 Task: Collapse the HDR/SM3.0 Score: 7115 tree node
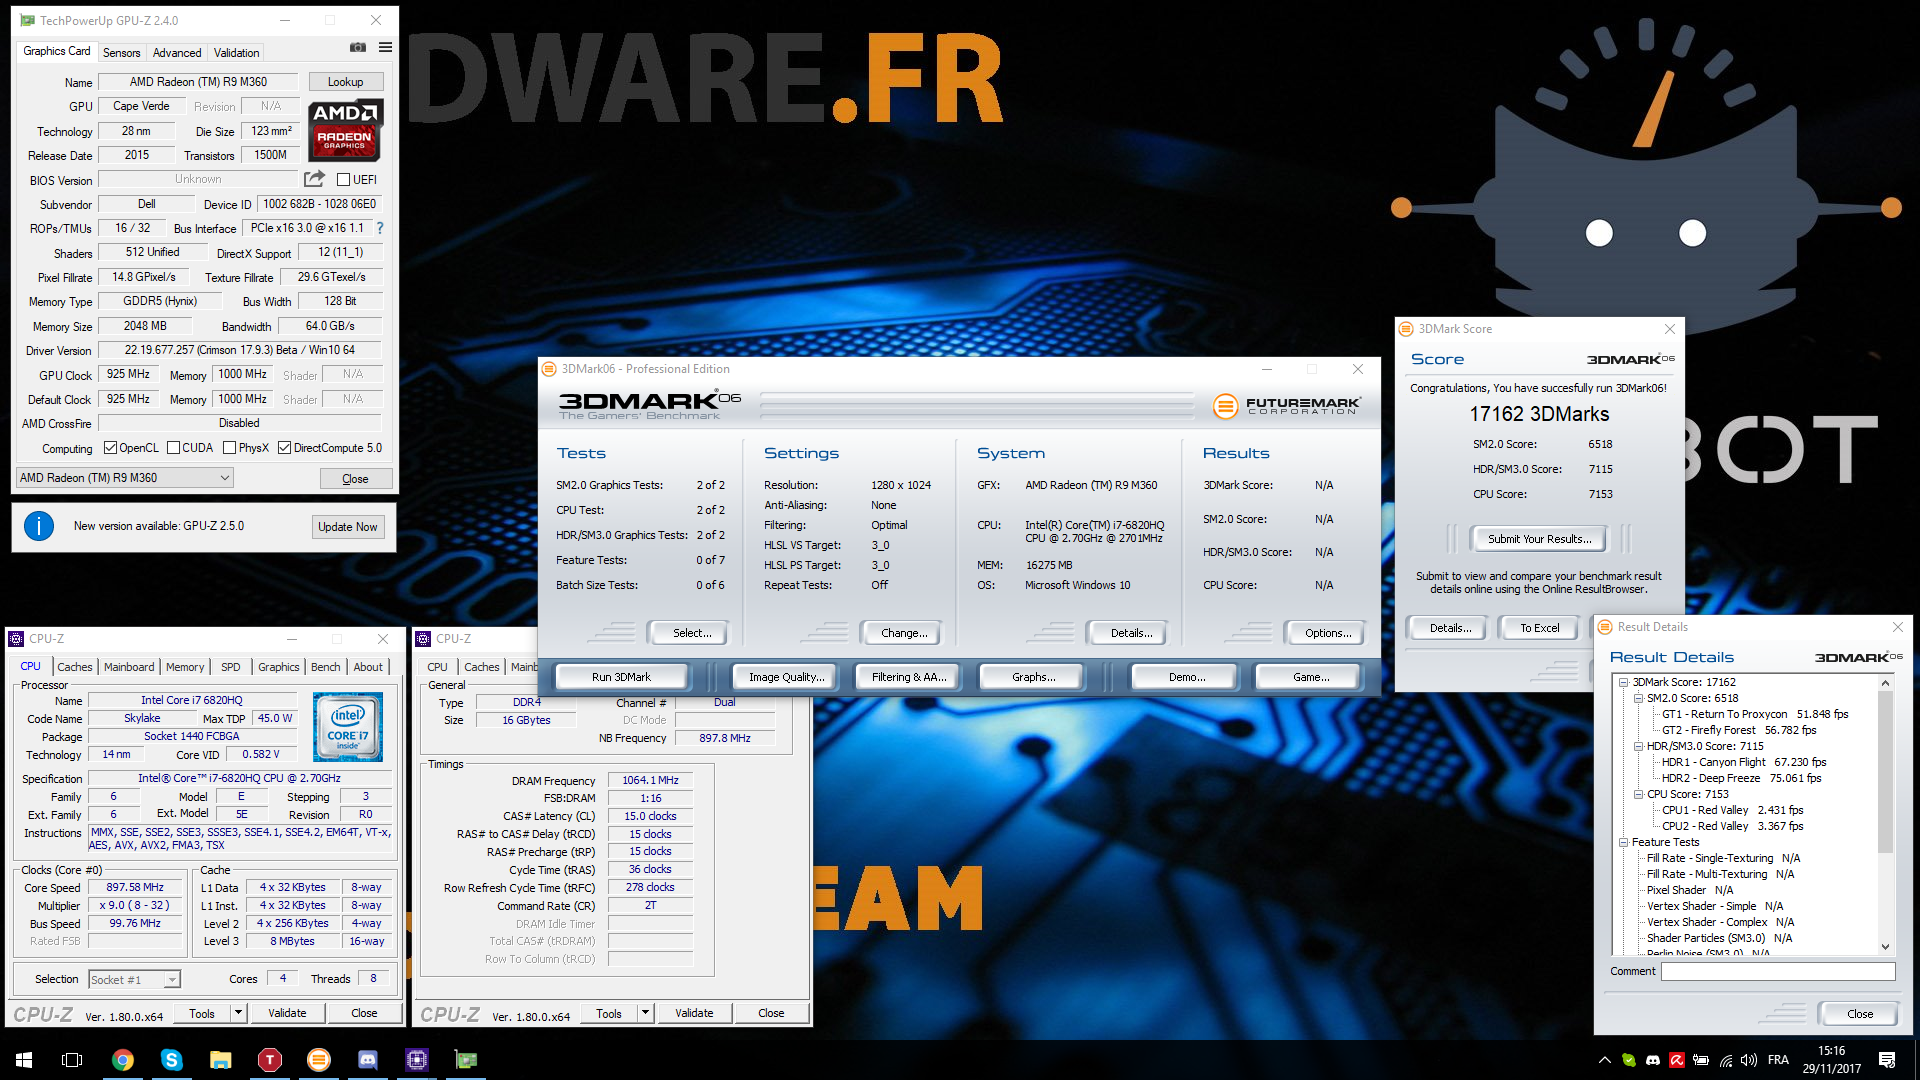point(1638,746)
